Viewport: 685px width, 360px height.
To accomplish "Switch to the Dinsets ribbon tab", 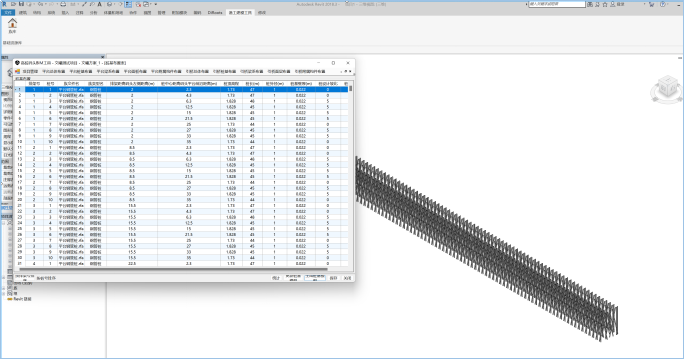I will [214, 13].
